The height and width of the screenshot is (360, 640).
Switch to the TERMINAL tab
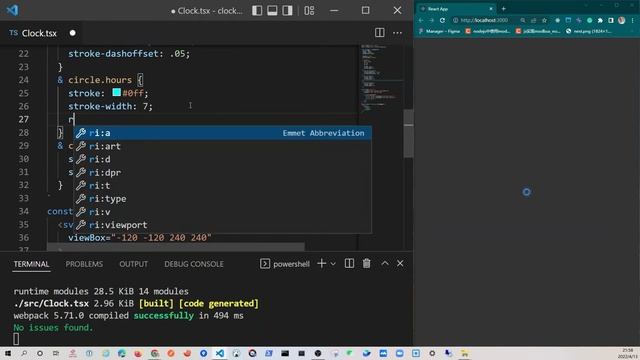[x=31, y=264]
